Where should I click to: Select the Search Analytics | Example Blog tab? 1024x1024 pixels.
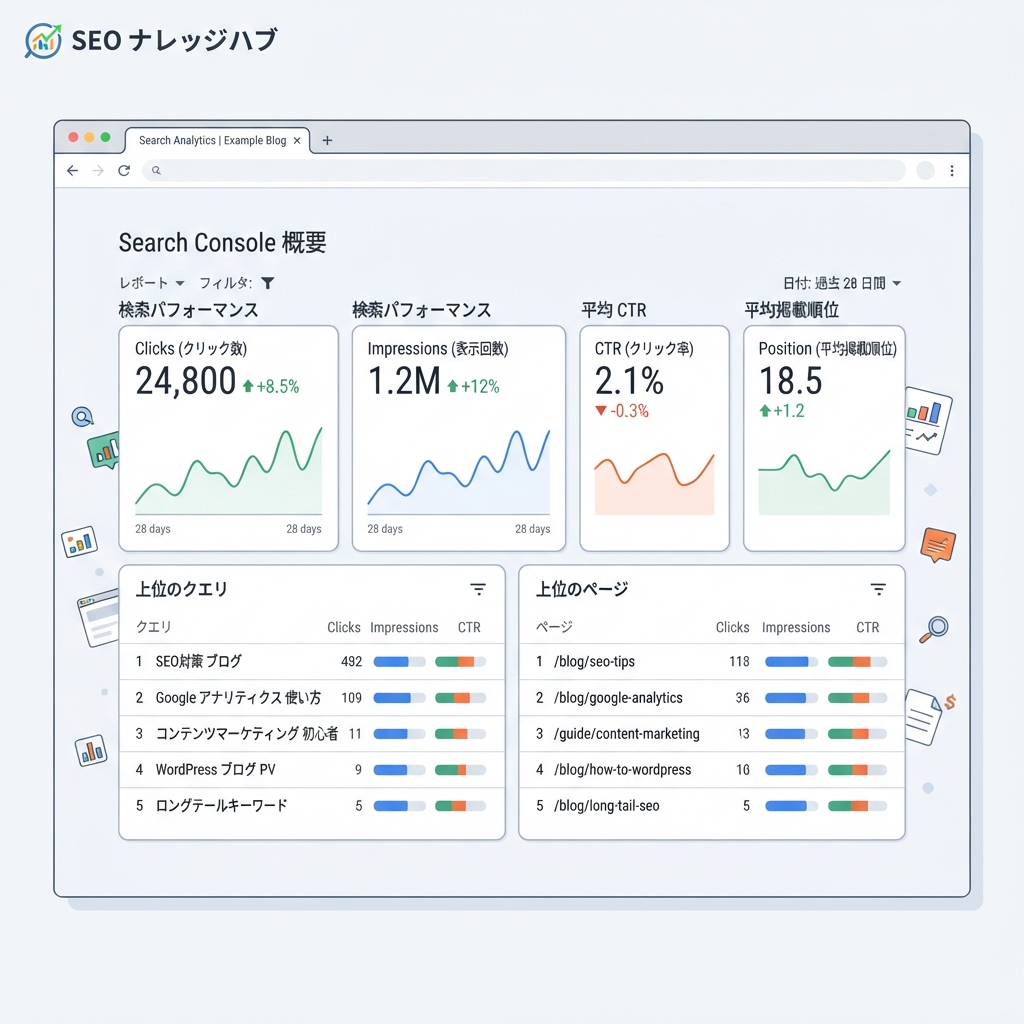click(x=217, y=140)
